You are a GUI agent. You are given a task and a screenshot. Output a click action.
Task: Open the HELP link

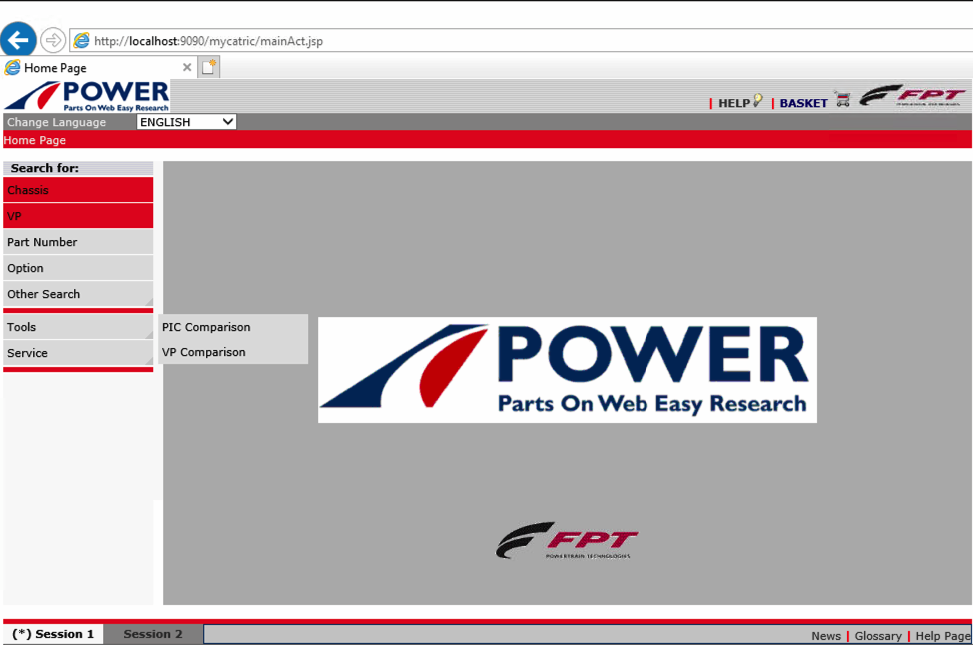(734, 103)
